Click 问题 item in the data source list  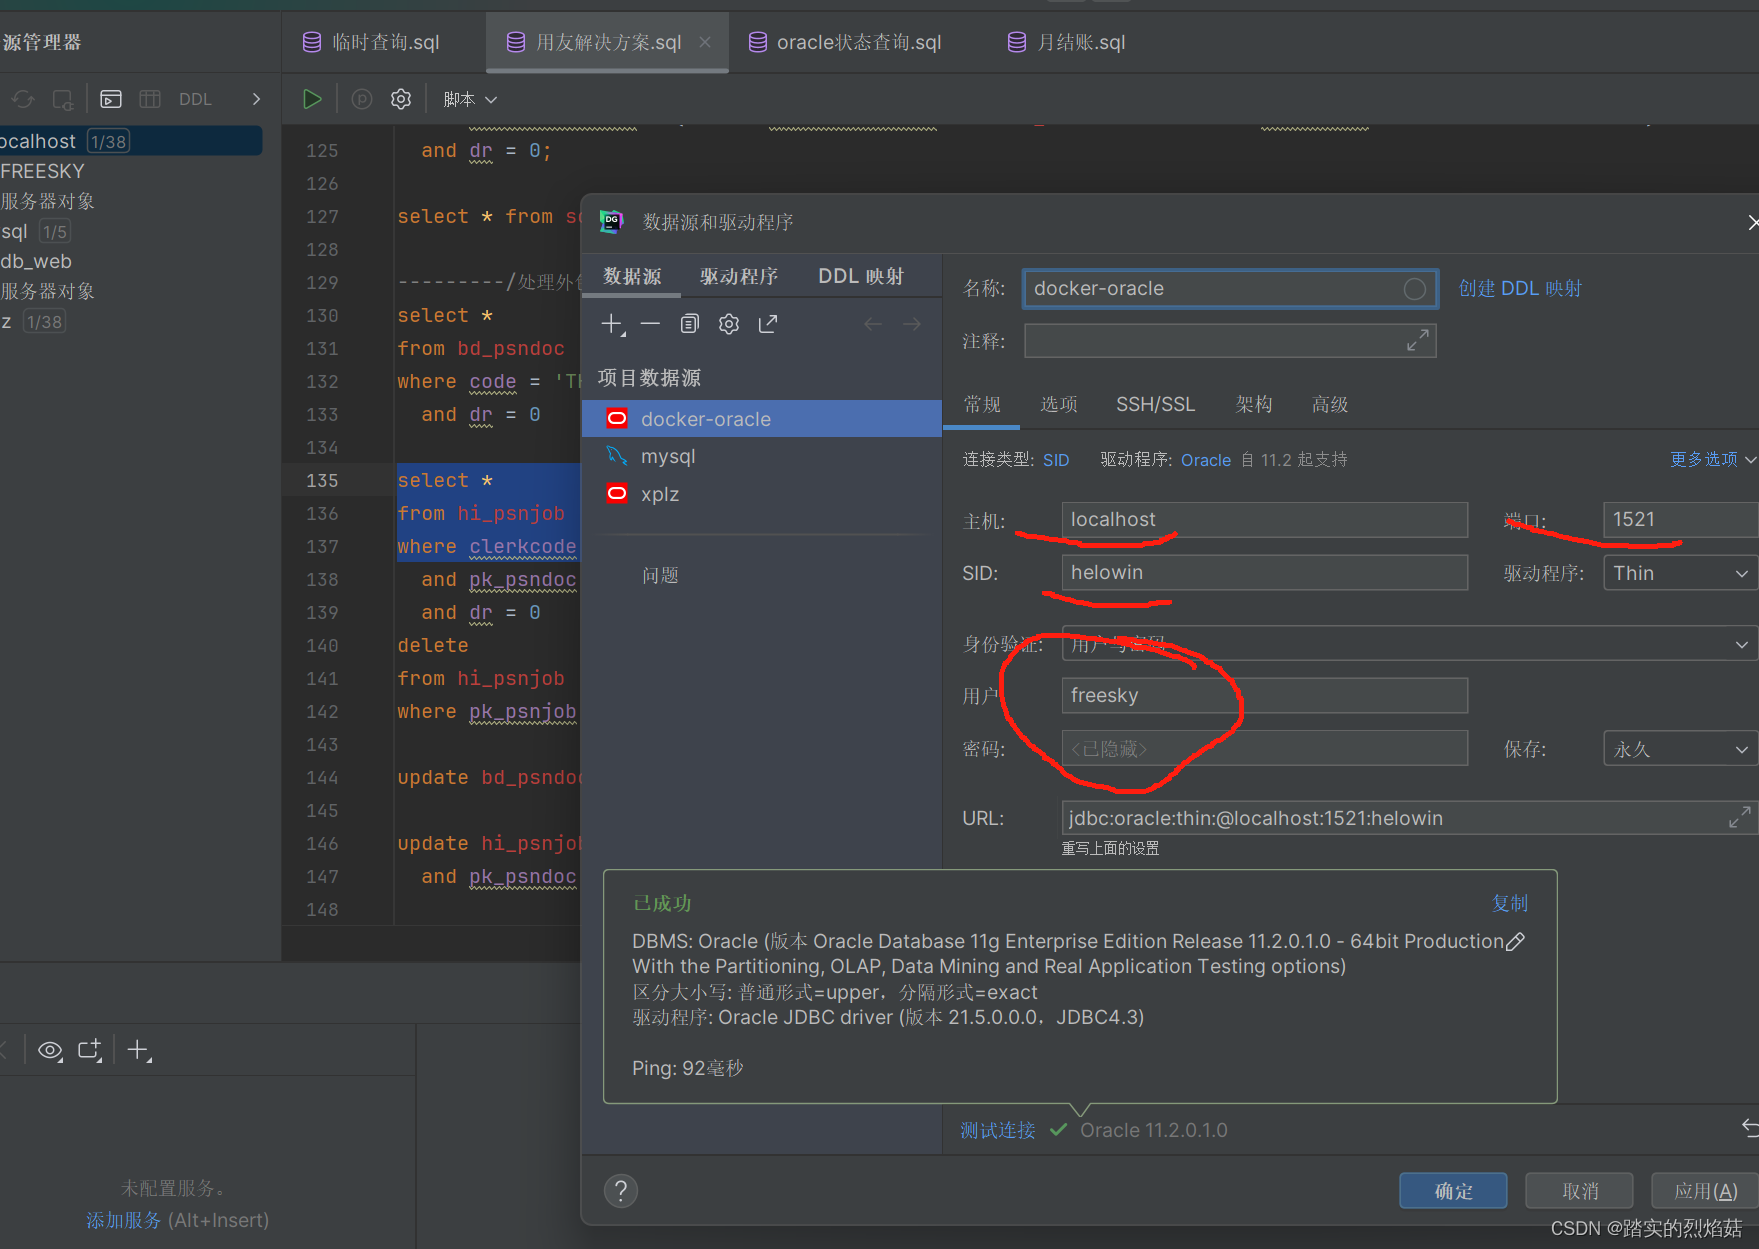pyautogui.click(x=660, y=575)
